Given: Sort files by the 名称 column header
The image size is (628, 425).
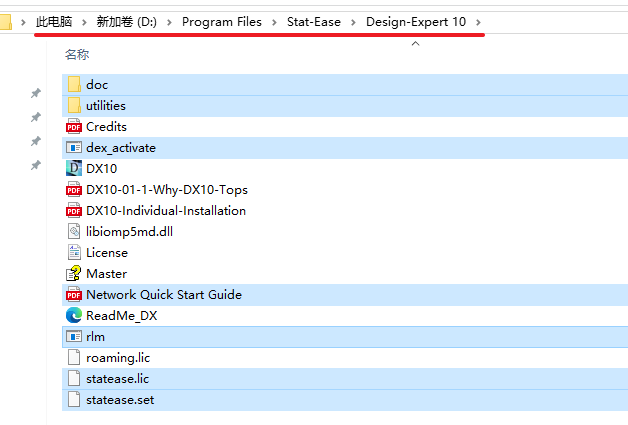Looking at the screenshot, I should tap(79, 54).
